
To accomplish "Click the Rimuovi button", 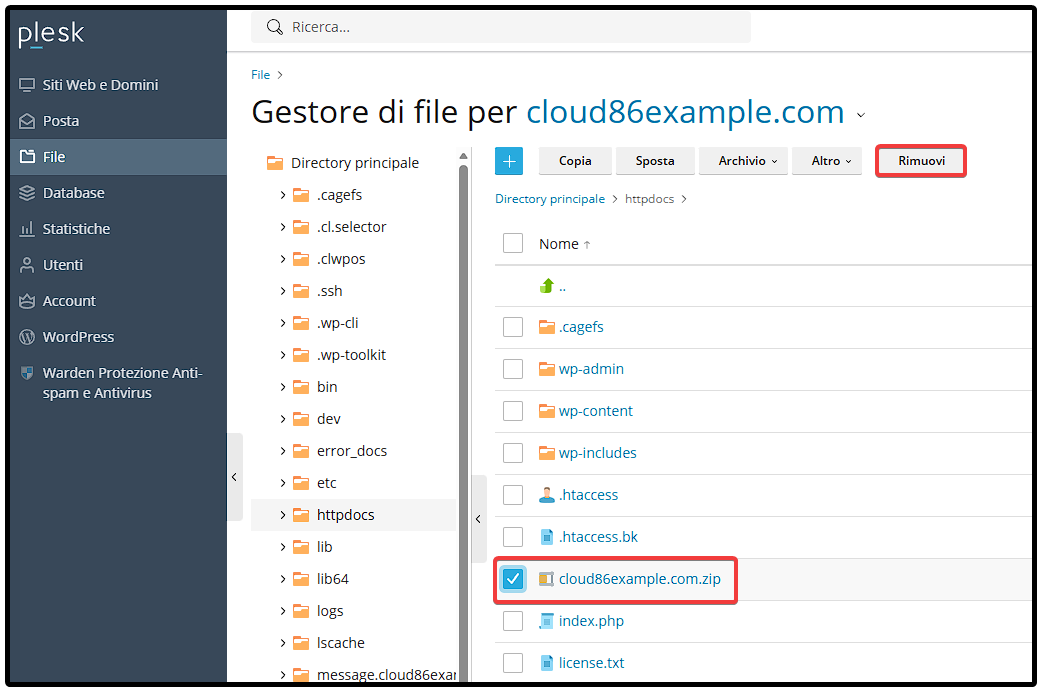I will click(921, 161).
